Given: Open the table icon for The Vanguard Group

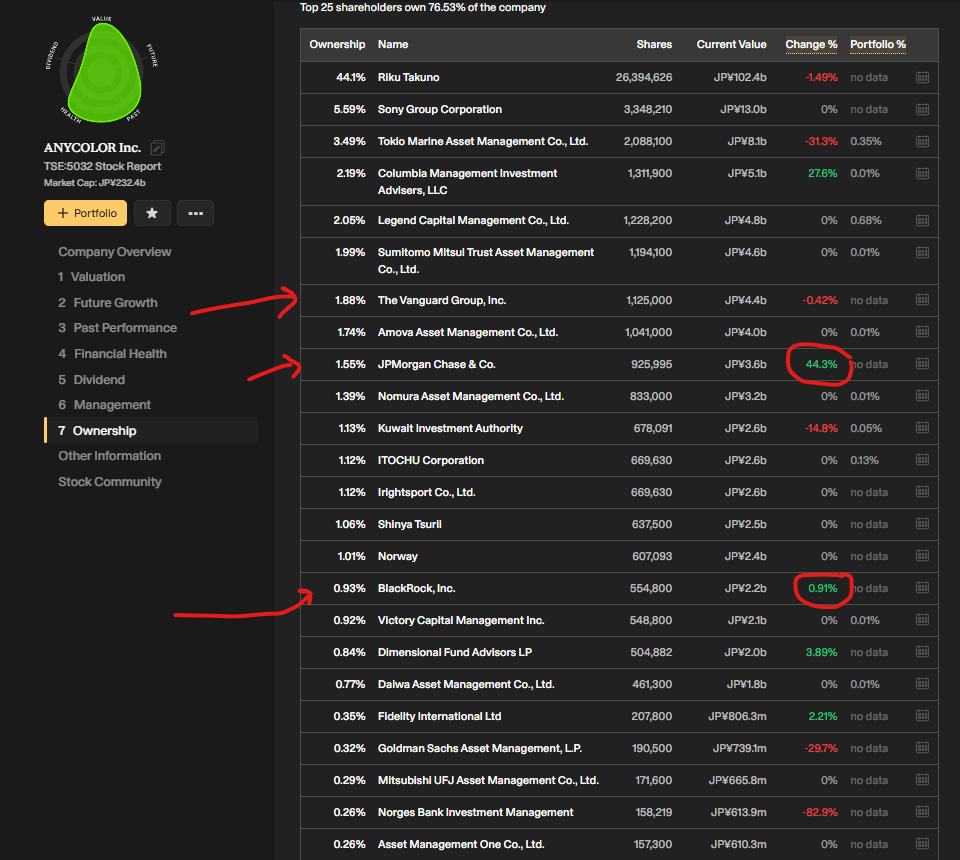Looking at the screenshot, I should tap(922, 300).
